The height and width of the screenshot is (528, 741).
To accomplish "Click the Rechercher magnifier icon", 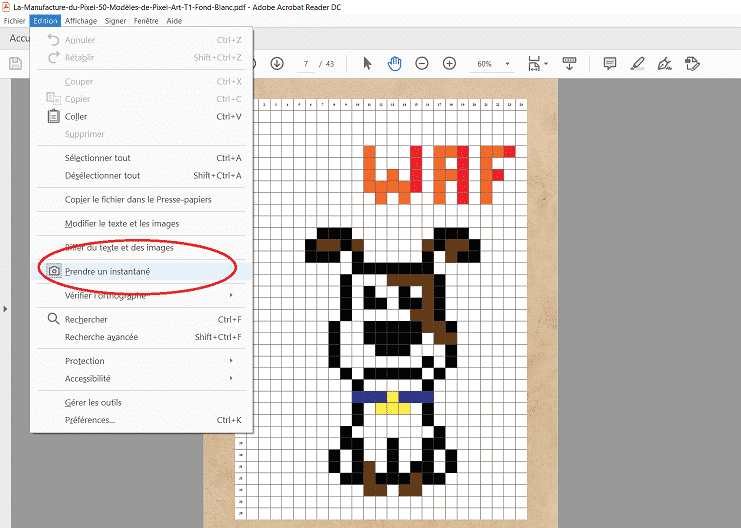I will click(53, 319).
